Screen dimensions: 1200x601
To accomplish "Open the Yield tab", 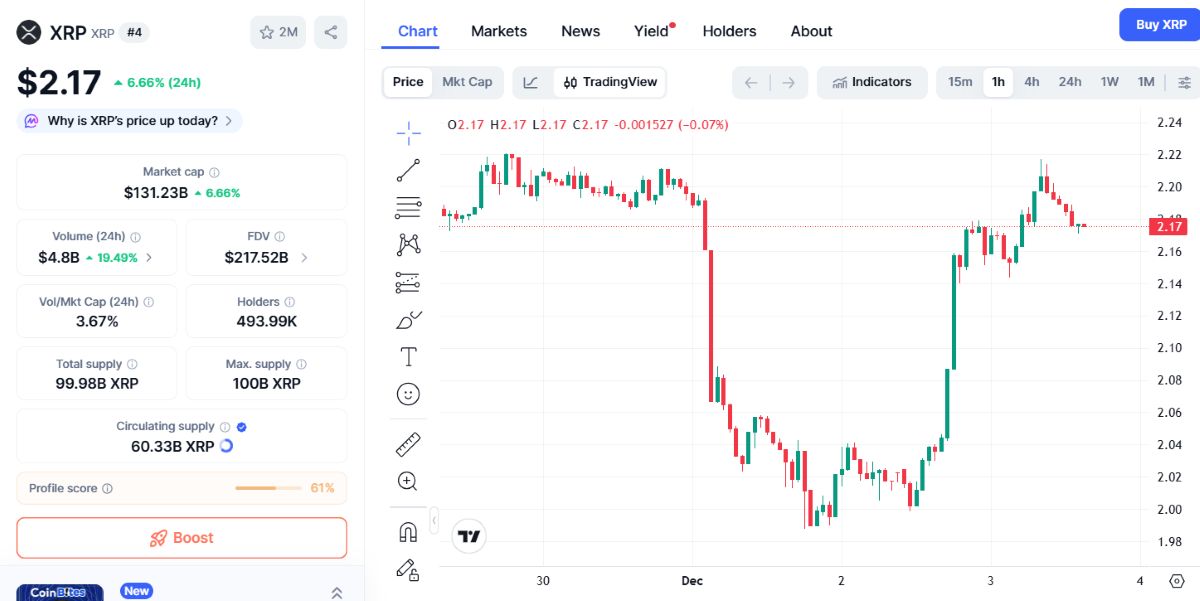I will (651, 31).
